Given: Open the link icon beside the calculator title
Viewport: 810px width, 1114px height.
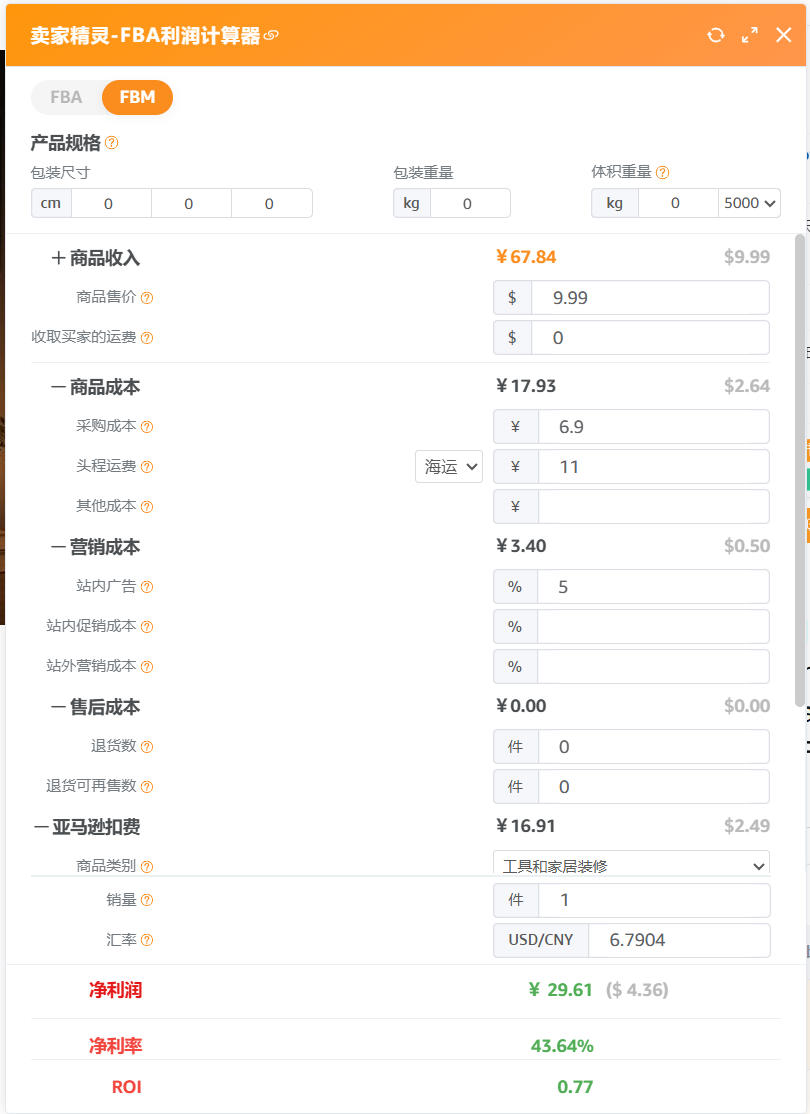Looking at the screenshot, I should (x=271, y=35).
